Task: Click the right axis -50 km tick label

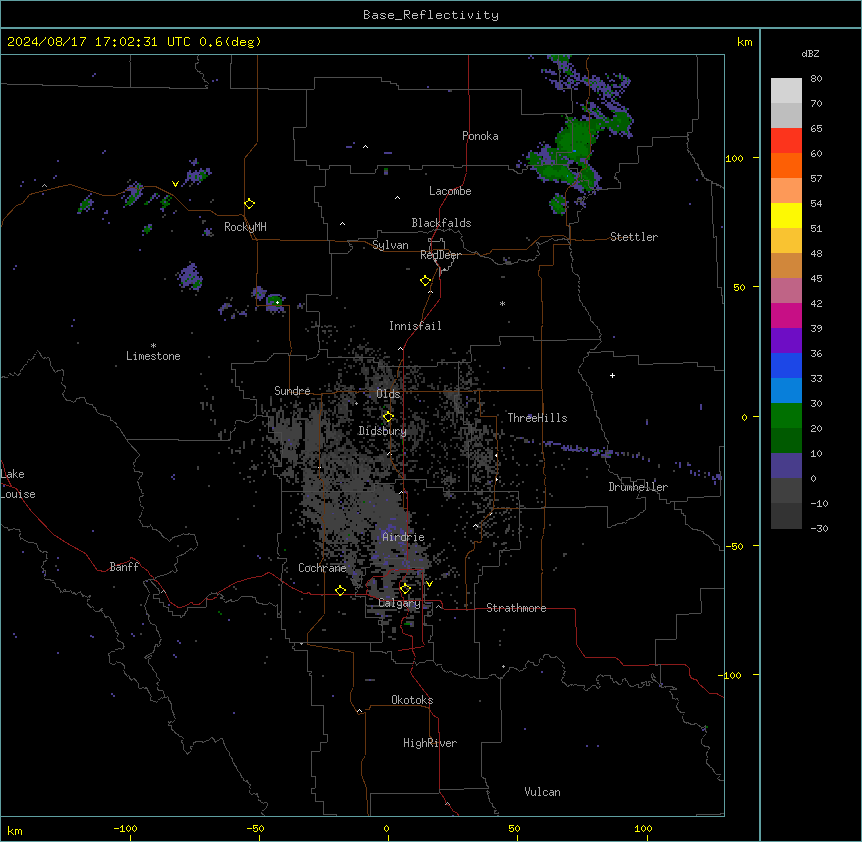Action: point(734,546)
